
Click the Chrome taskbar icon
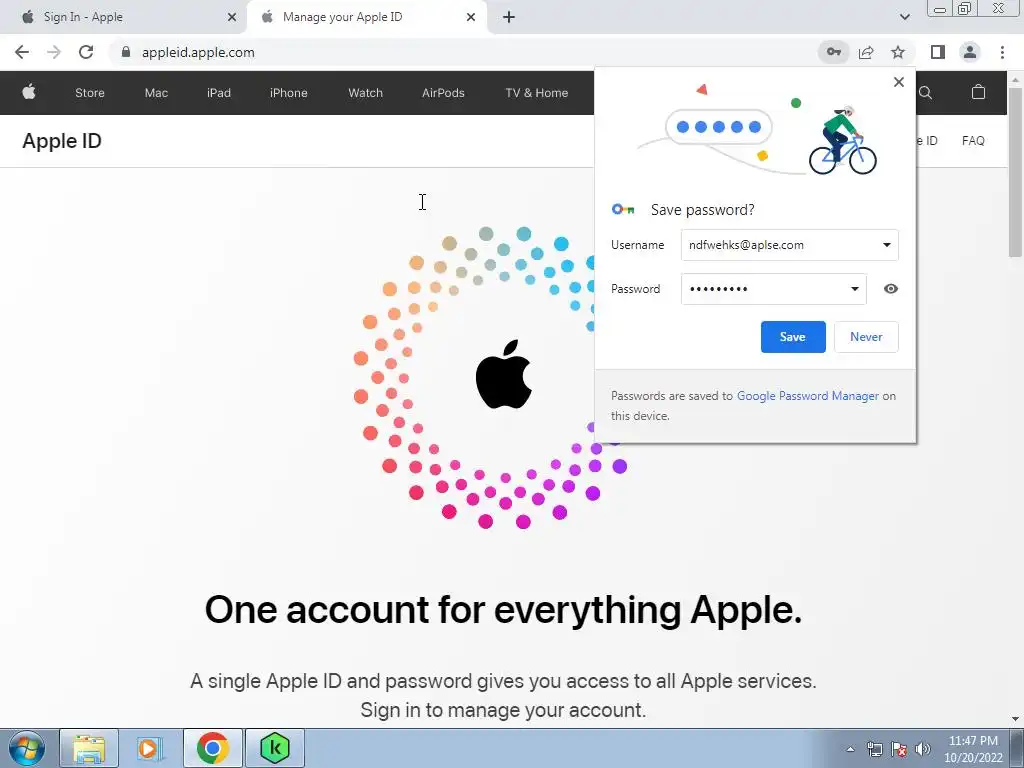click(212, 748)
